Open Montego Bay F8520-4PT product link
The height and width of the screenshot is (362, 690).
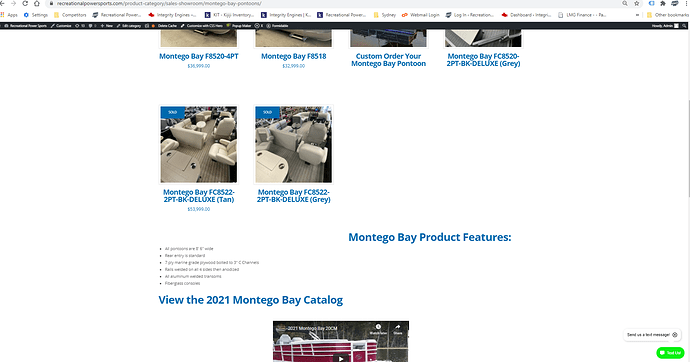[199, 56]
